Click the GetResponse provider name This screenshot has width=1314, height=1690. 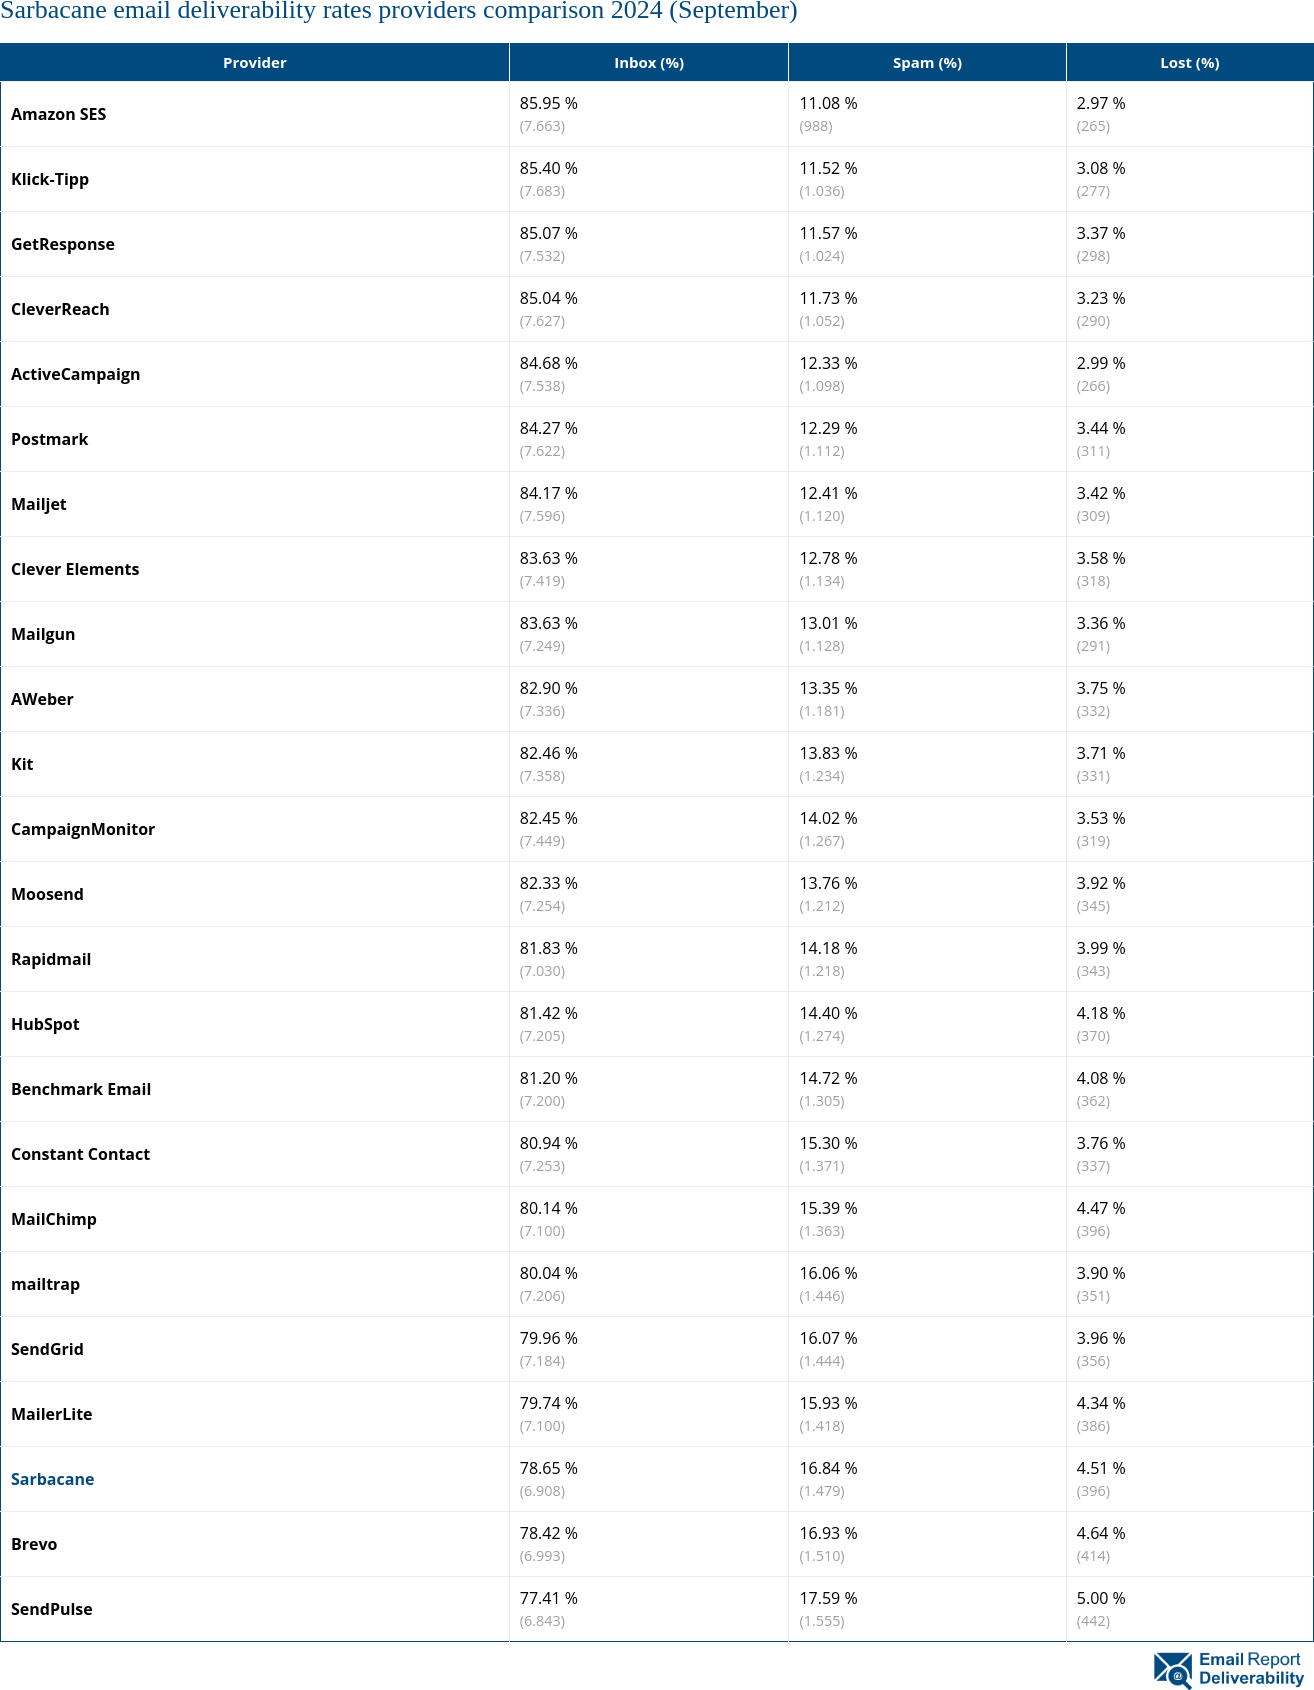click(63, 244)
